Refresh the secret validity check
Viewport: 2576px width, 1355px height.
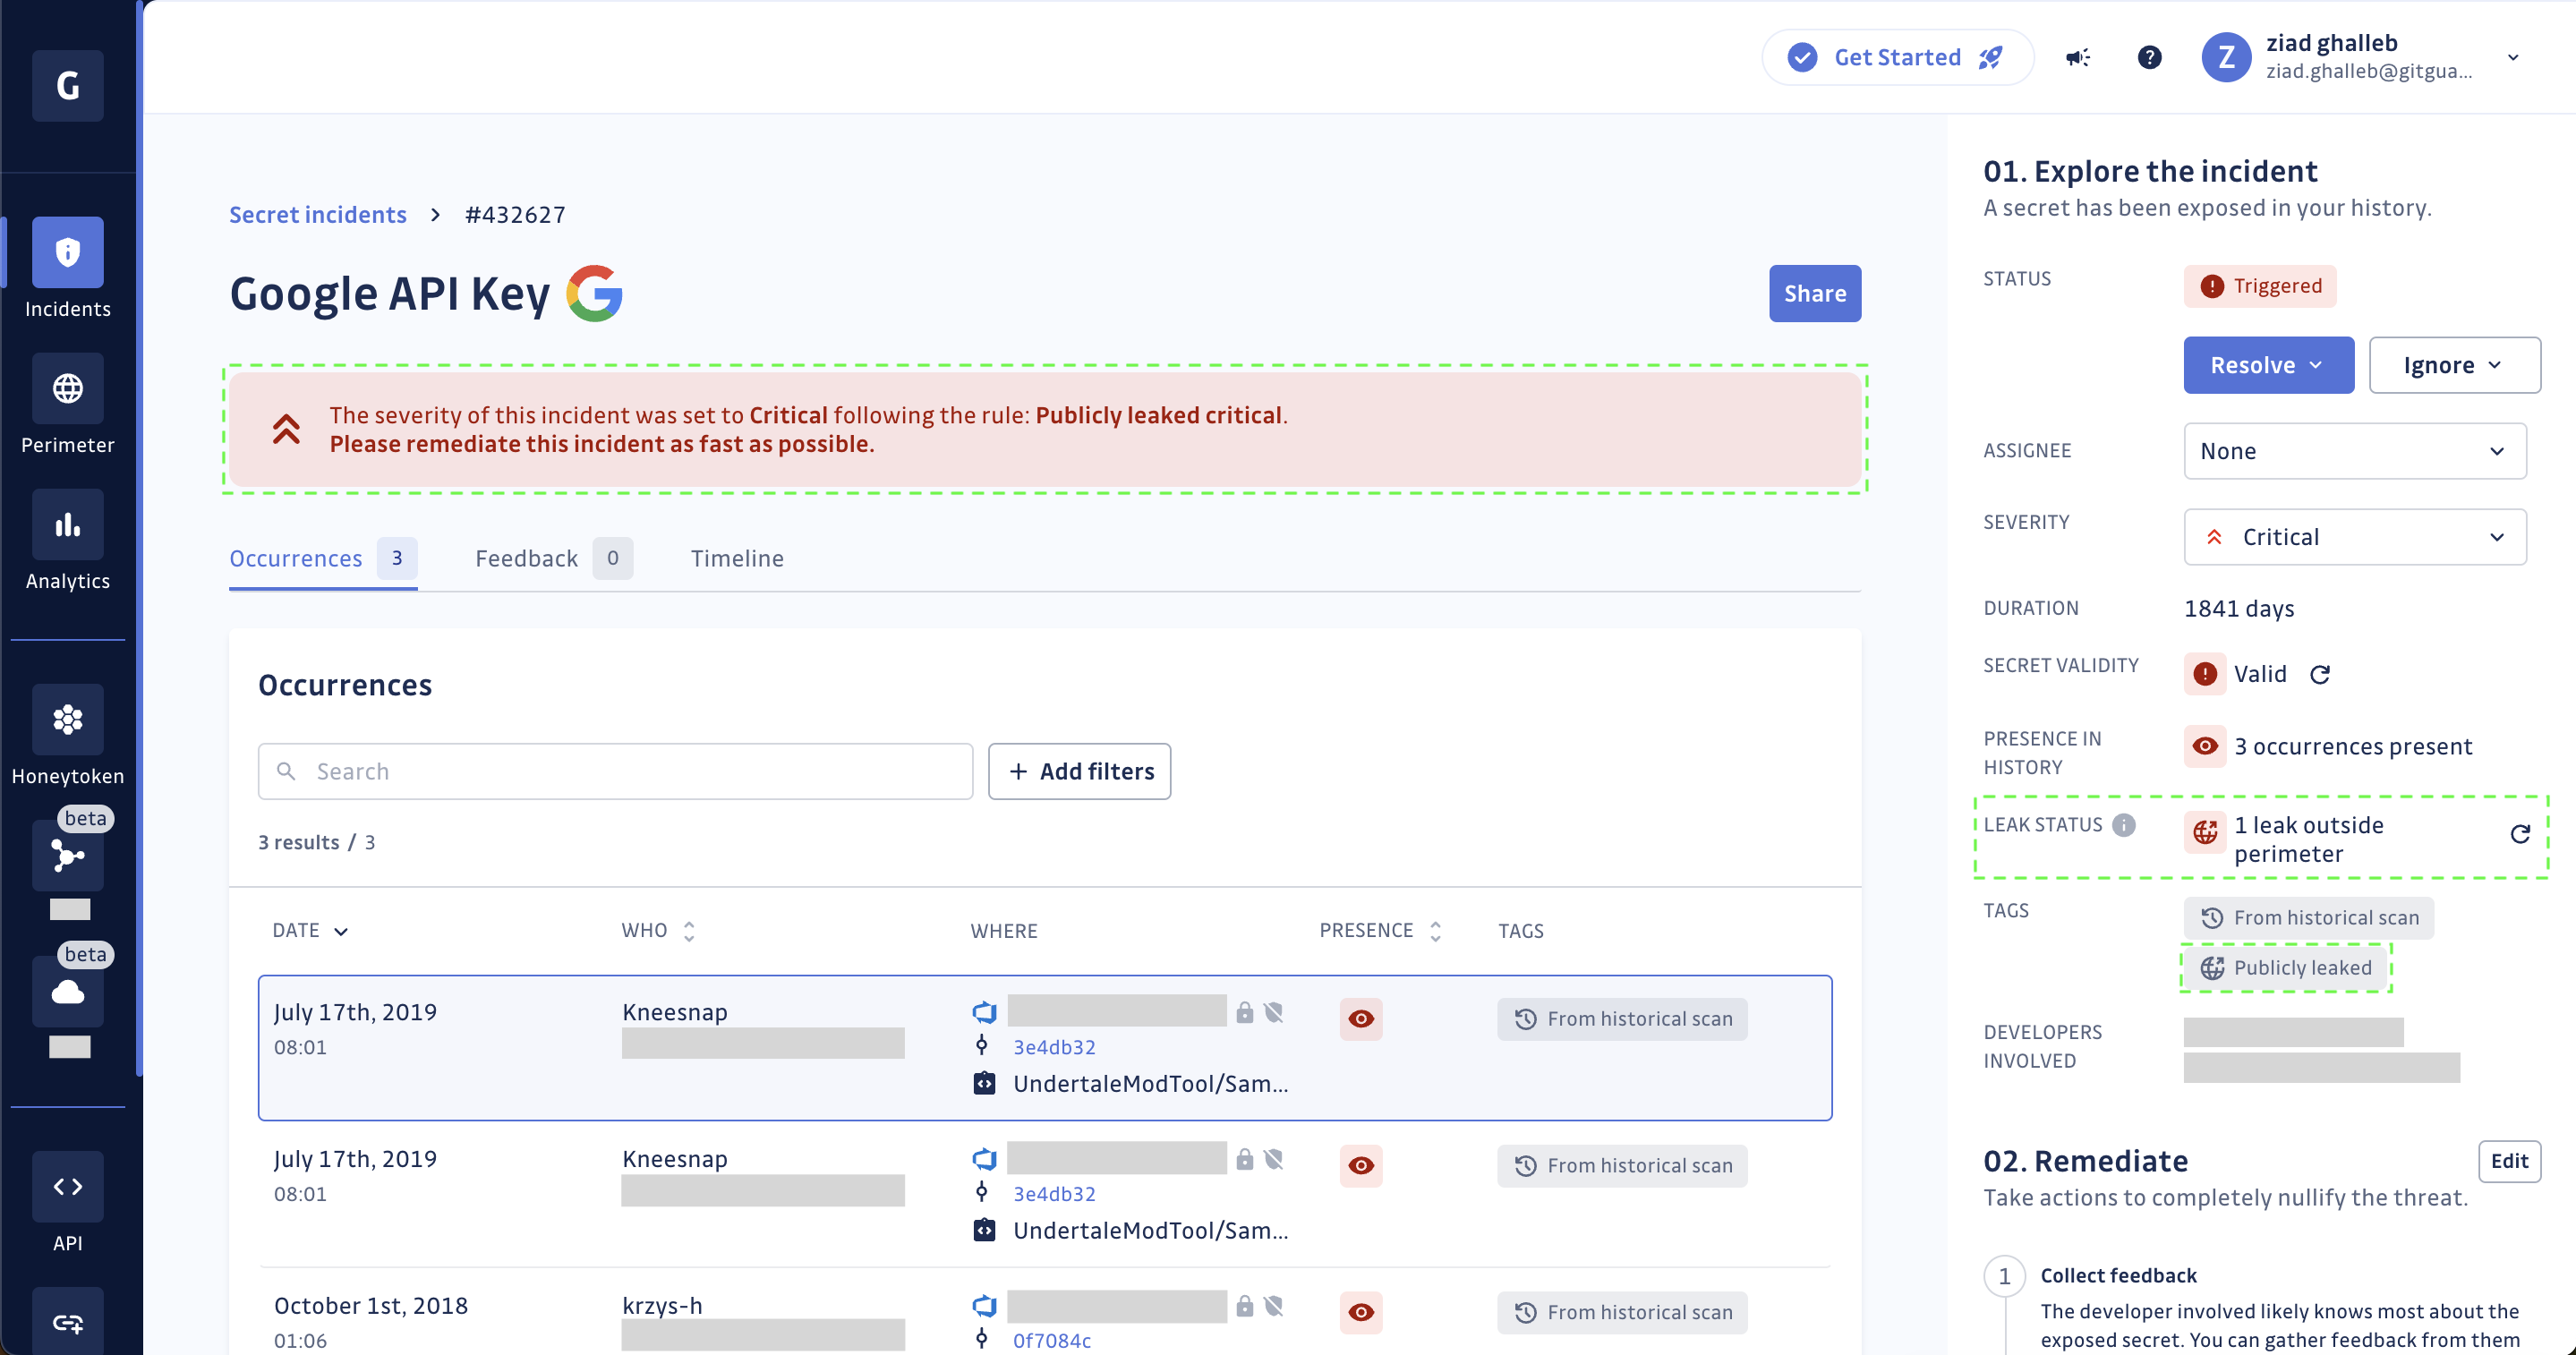click(2320, 675)
